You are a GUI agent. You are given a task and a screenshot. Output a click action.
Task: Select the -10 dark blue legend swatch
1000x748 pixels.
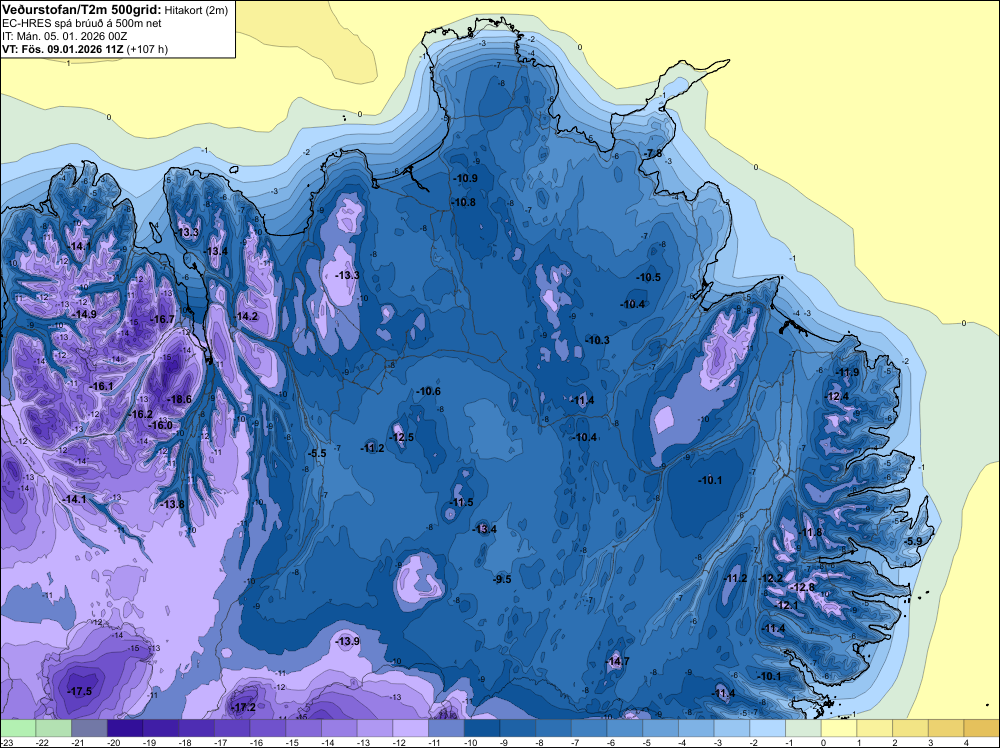(482, 728)
